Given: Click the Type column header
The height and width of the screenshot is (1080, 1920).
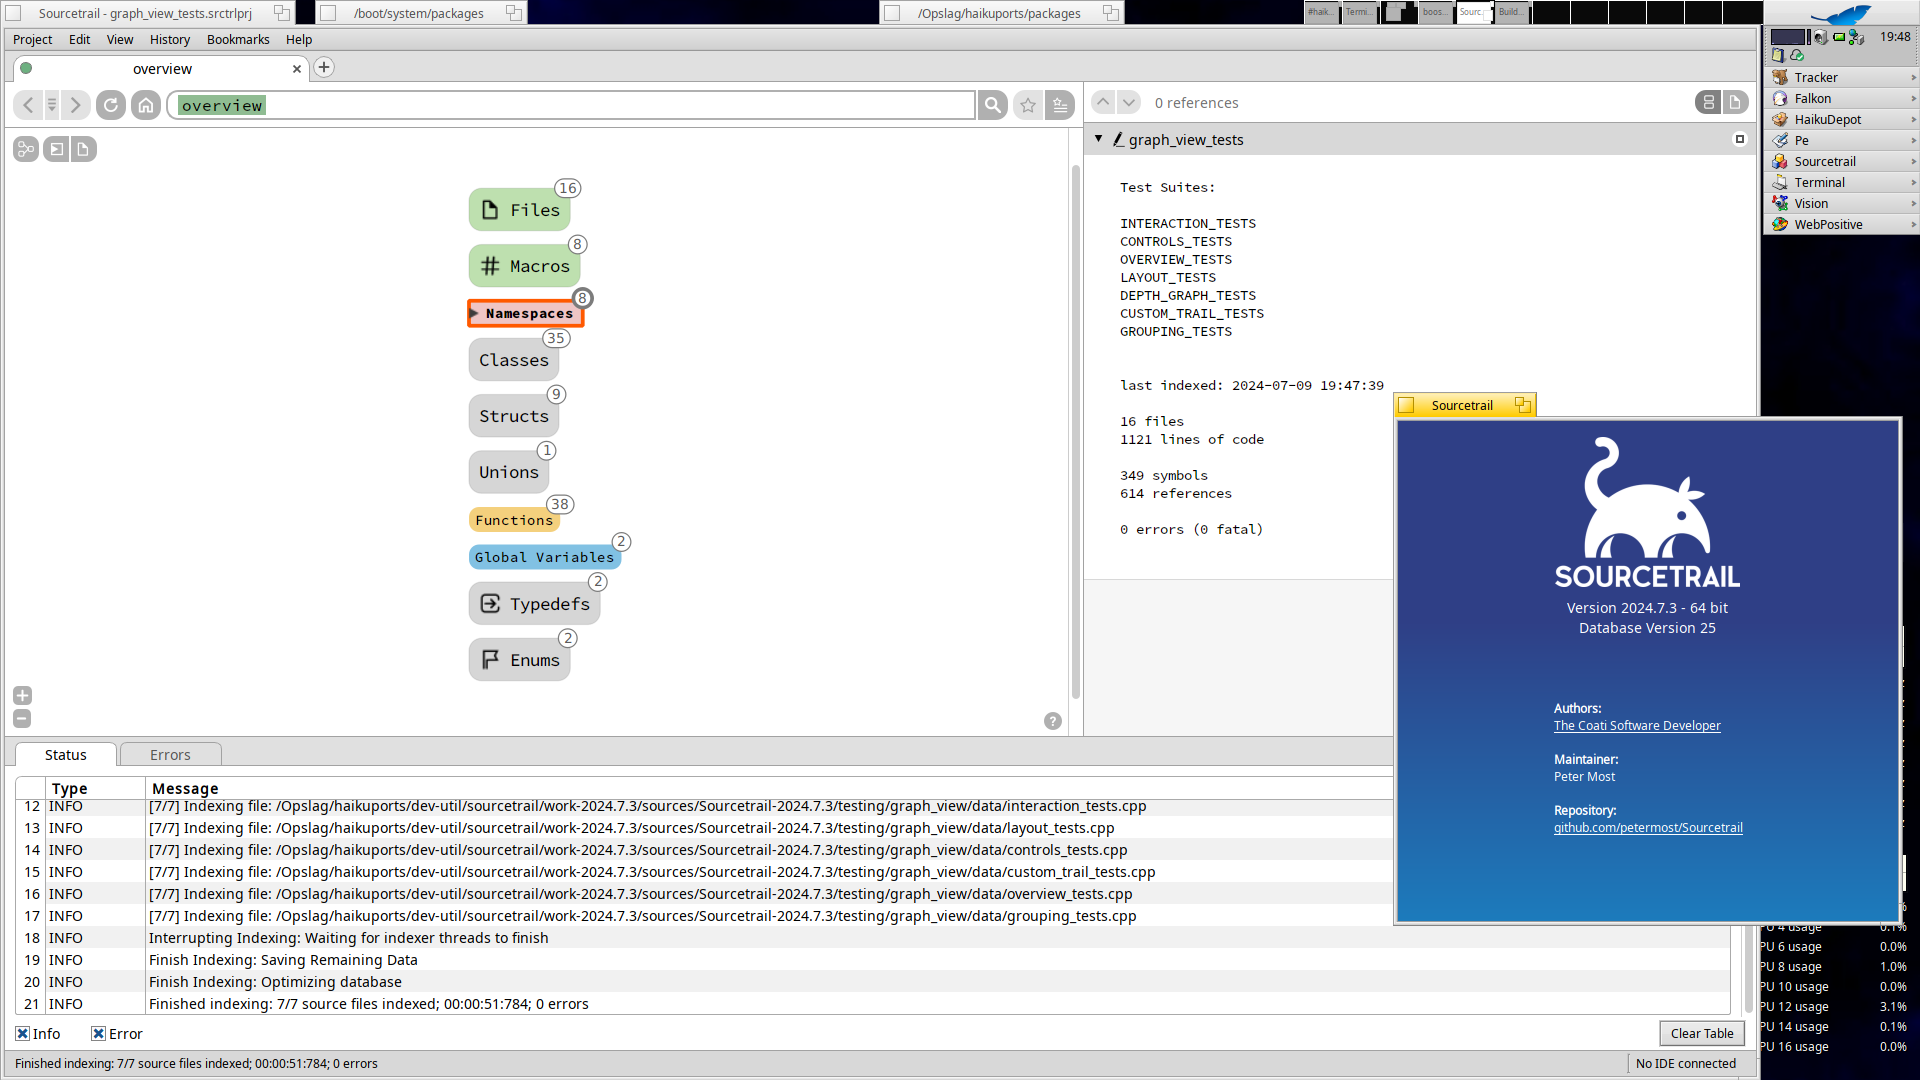Looking at the screenshot, I should [96, 788].
